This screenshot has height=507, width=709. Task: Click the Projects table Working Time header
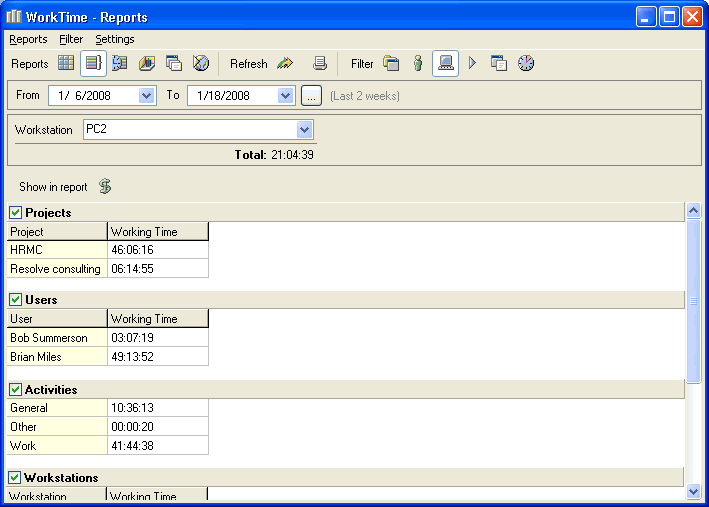pos(158,232)
